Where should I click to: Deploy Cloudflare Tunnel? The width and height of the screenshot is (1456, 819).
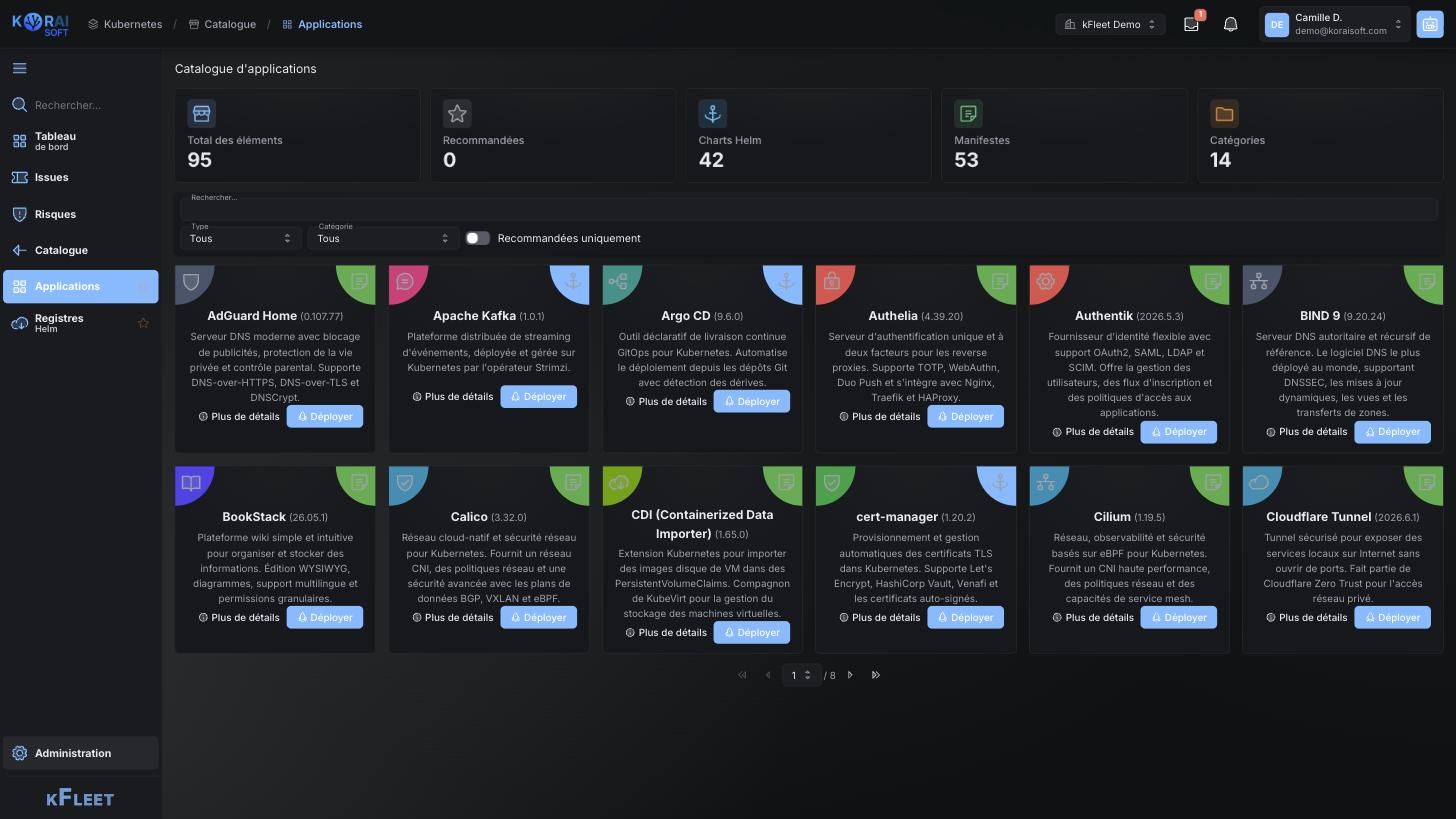pyautogui.click(x=1393, y=618)
